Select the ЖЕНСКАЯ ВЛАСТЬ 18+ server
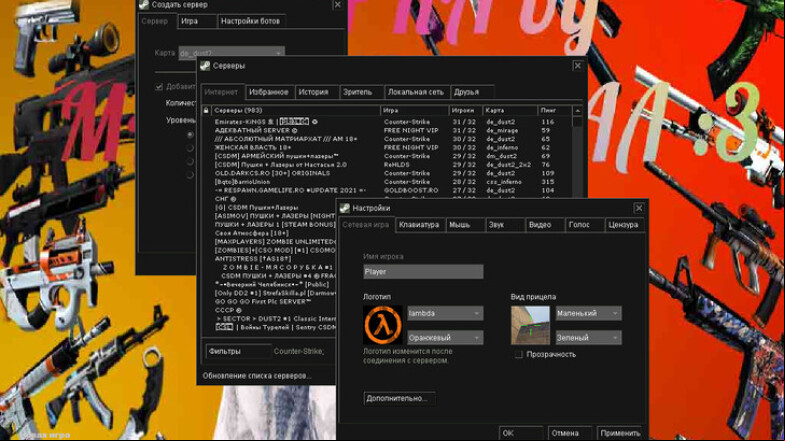The width and height of the screenshot is (785, 441). (386, 148)
